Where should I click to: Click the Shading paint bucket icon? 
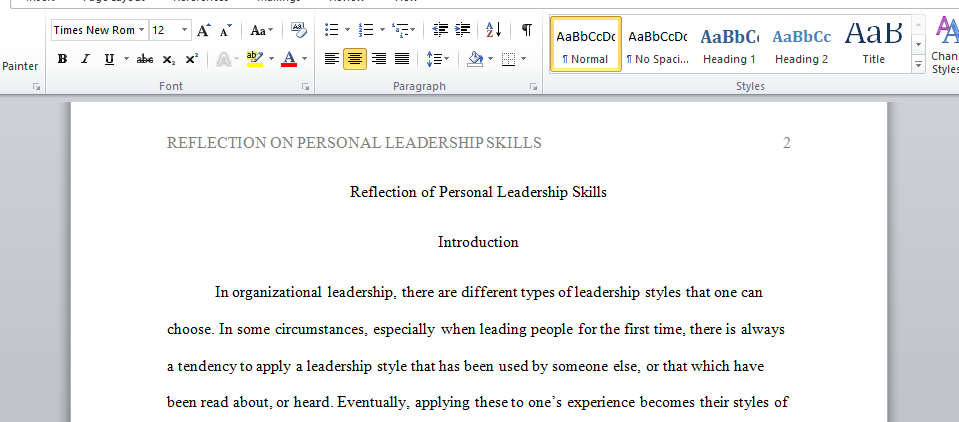[x=475, y=59]
